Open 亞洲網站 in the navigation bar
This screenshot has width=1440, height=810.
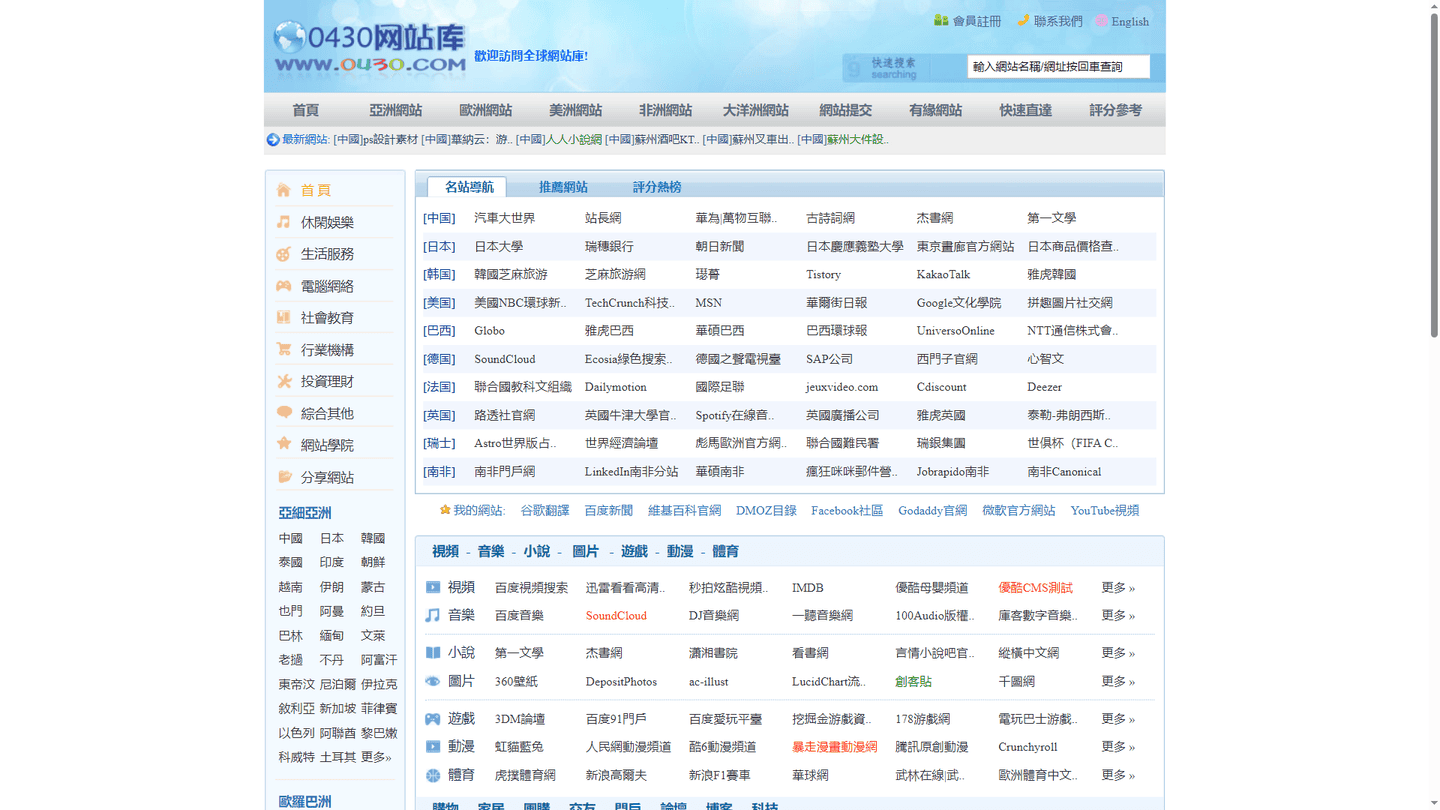point(396,110)
